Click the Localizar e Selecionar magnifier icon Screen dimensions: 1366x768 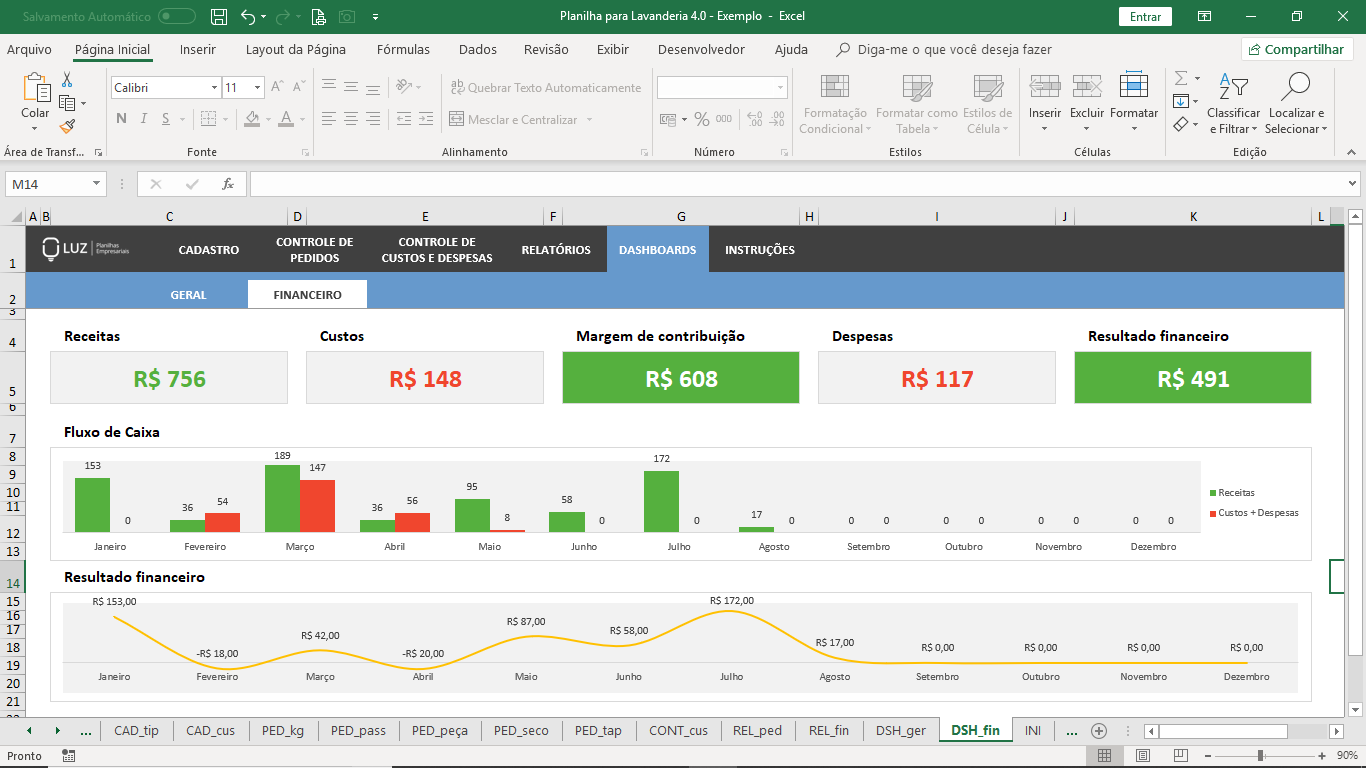coord(1295,87)
